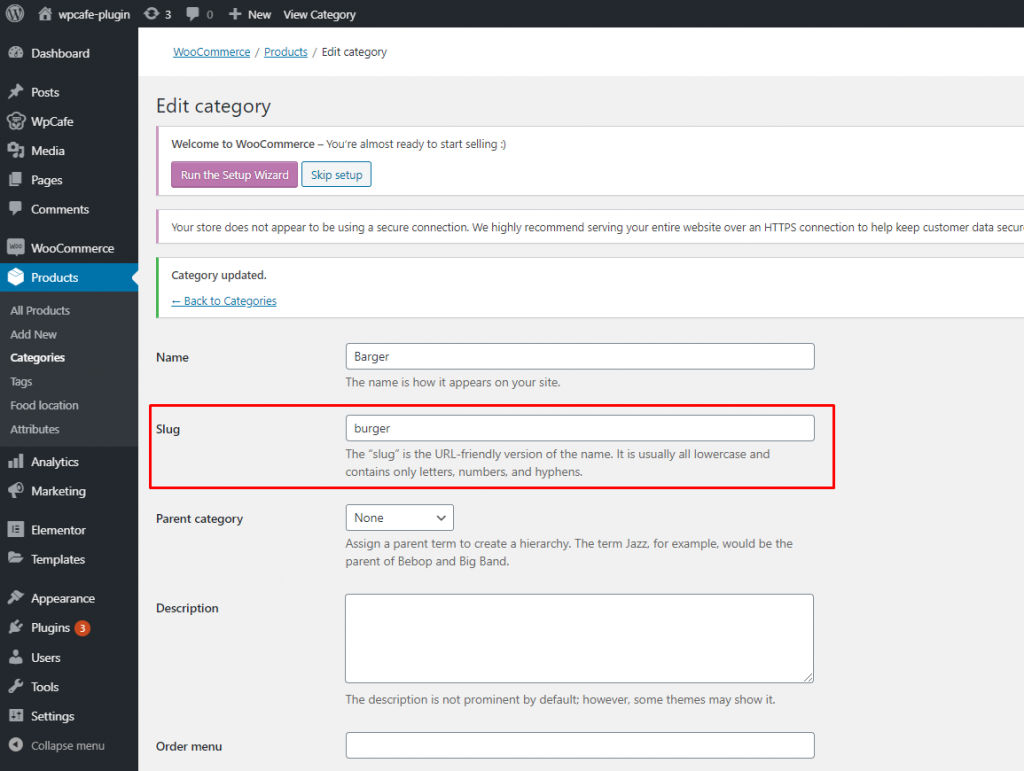Click the Media icon in sidebar

pyautogui.click(x=16, y=151)
